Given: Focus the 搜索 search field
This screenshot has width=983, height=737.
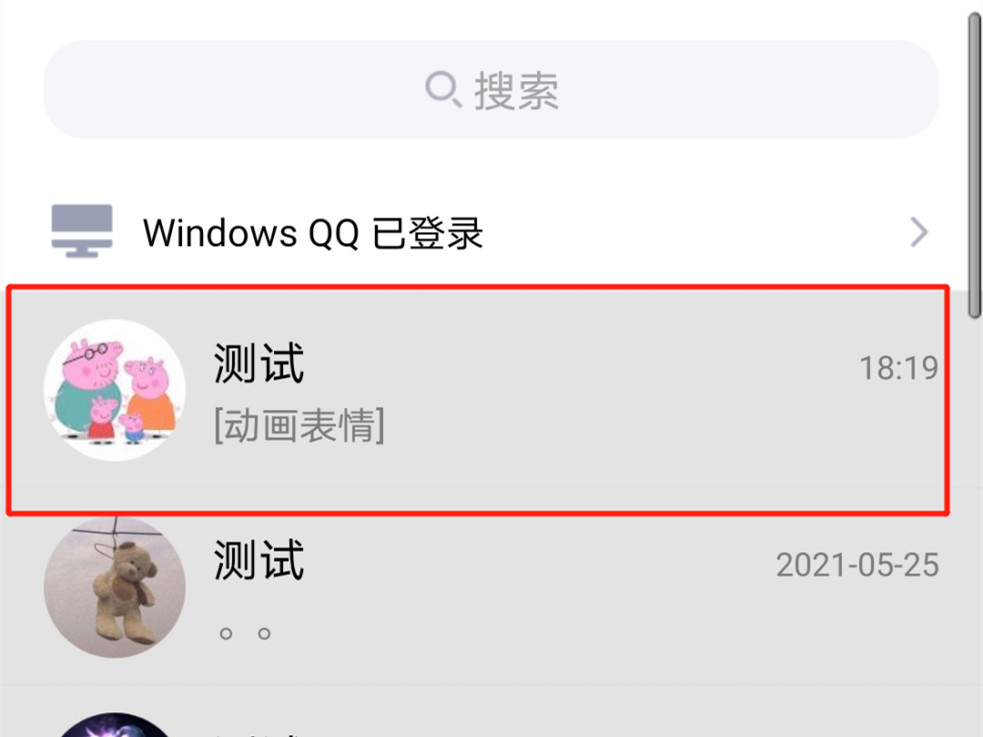Looking at the screenshot, I should pyautogui.click(x=491, y=90).
